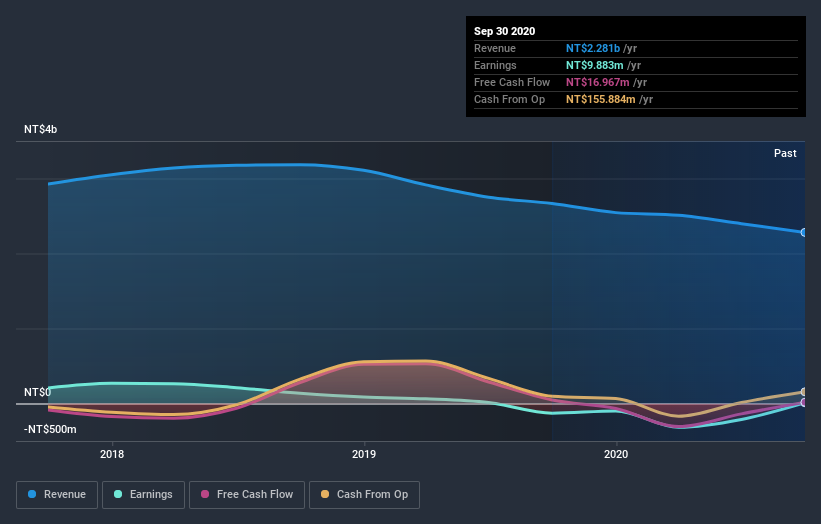
Task: Select the 2018 axis label
Action: (112, 454)
